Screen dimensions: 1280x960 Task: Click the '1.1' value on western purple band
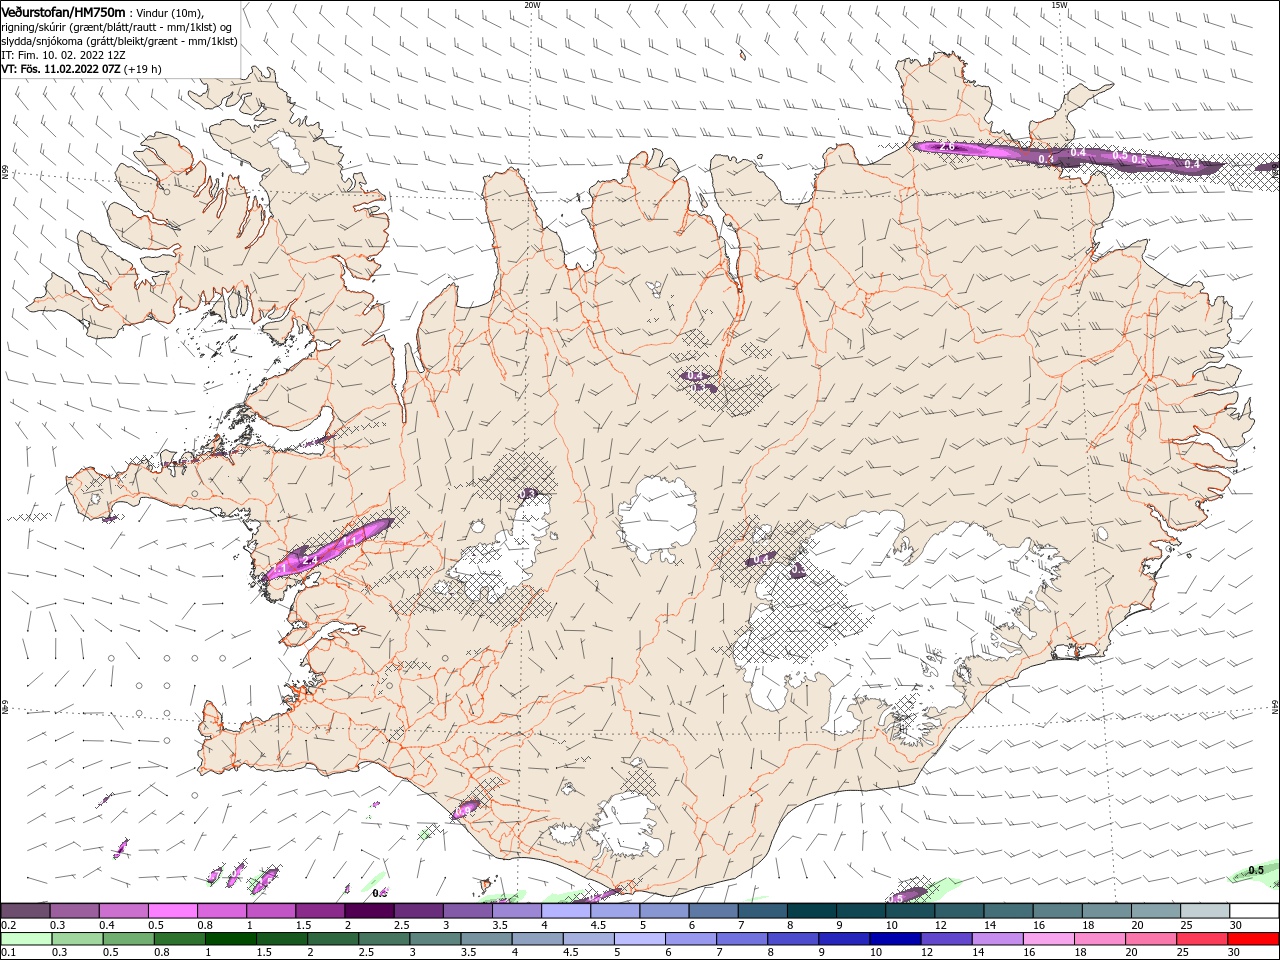click(x=350, y=541)
